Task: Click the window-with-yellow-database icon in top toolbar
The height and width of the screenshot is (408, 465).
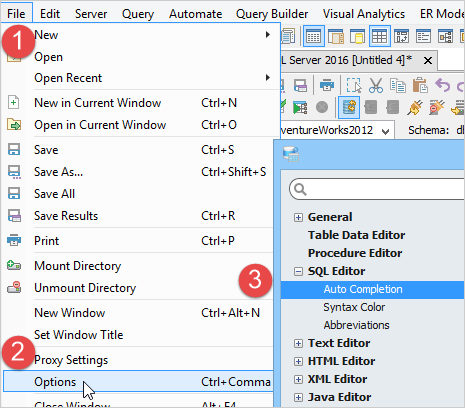Action: coord(357,36)
